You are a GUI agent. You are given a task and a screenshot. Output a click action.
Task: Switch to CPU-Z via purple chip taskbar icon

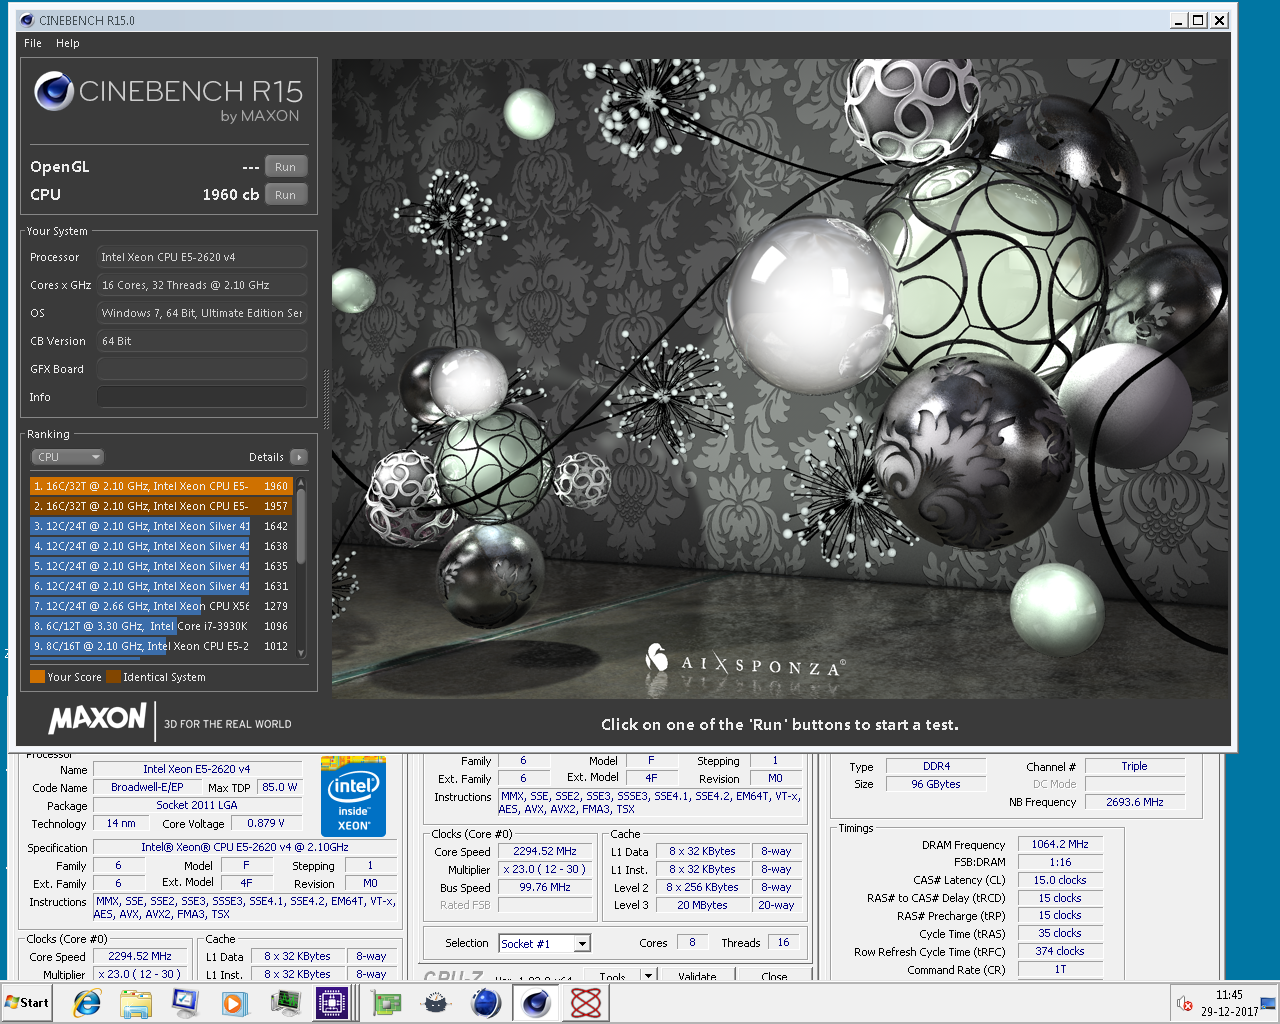pos(332,1003)
